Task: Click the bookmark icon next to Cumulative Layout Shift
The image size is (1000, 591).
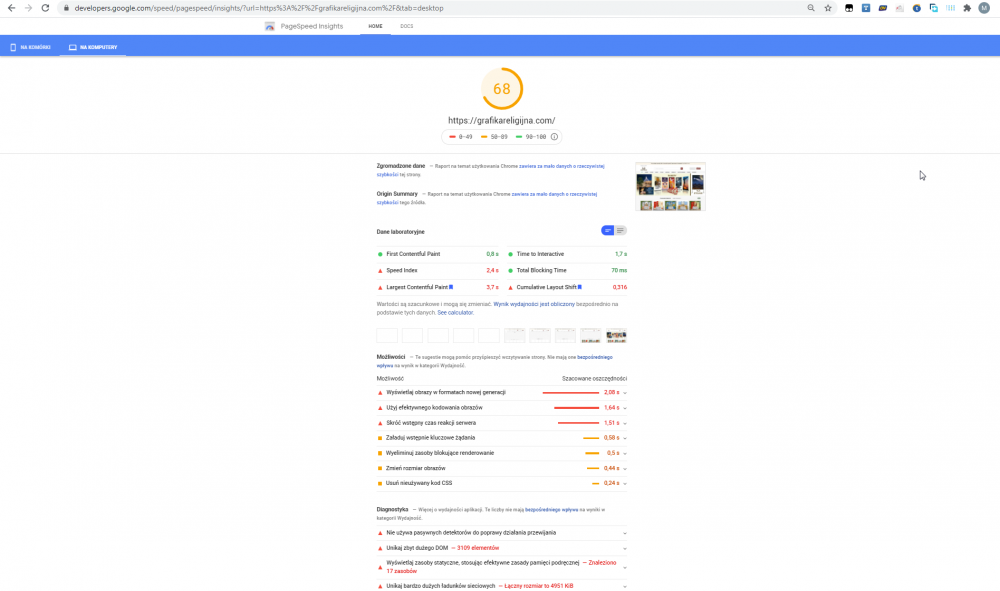Action: pos(580,287)
